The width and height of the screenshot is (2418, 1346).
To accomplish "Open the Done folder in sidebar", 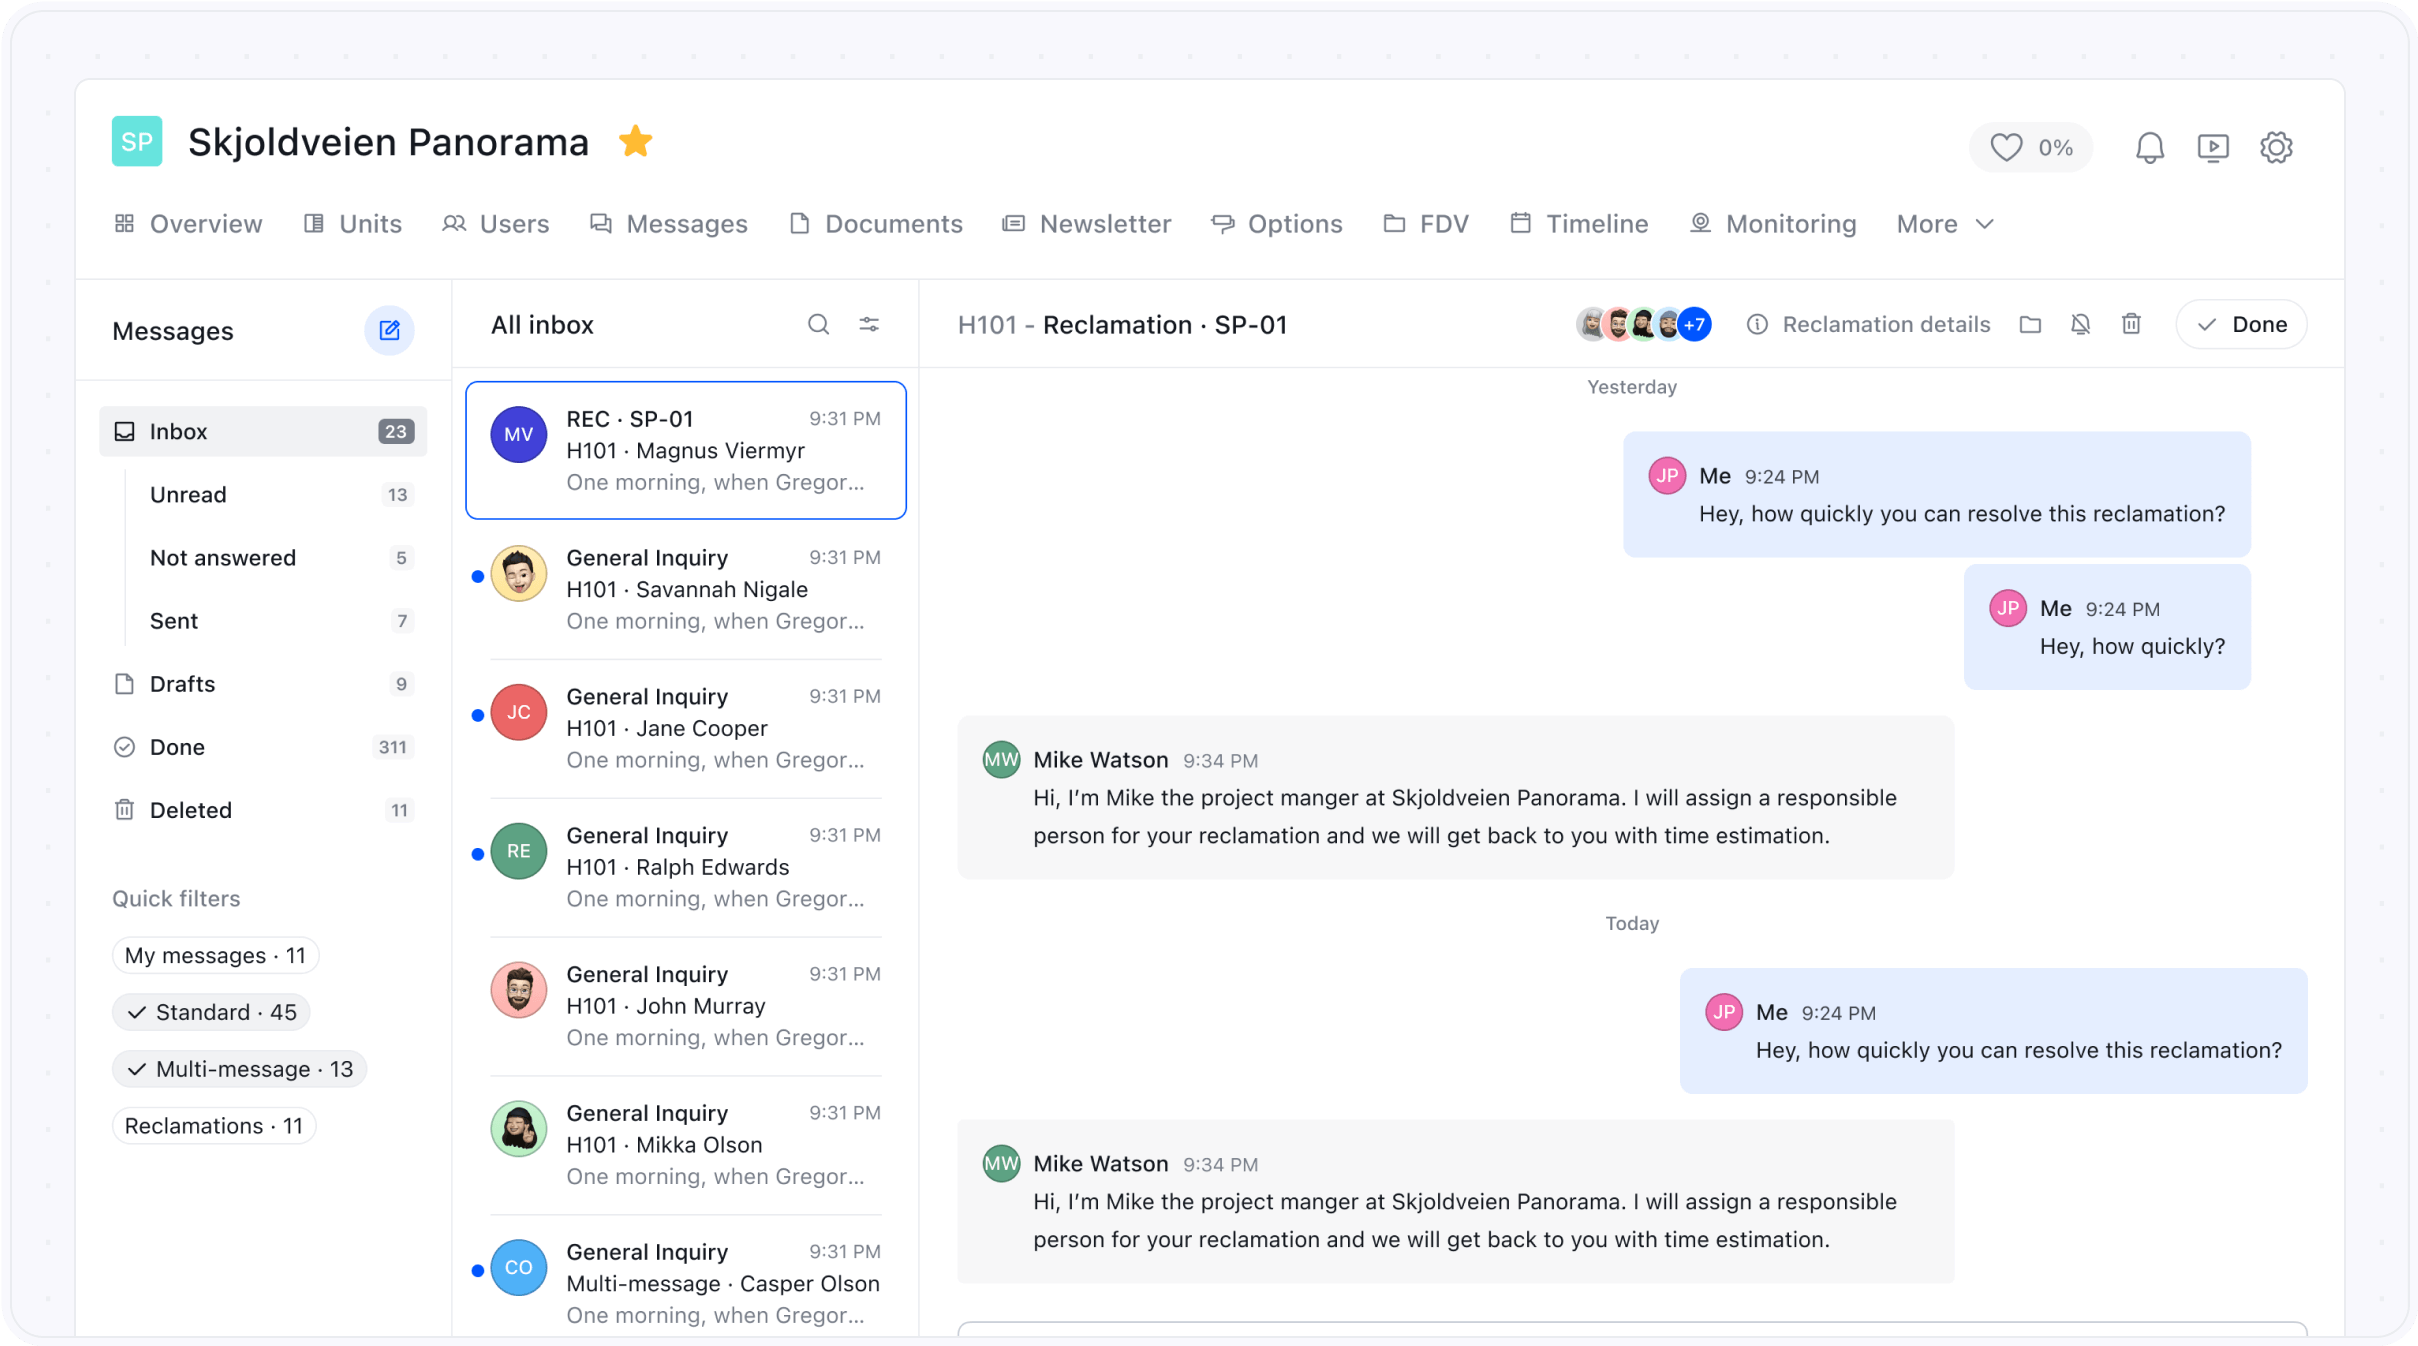I will click(x=263, y=746).
